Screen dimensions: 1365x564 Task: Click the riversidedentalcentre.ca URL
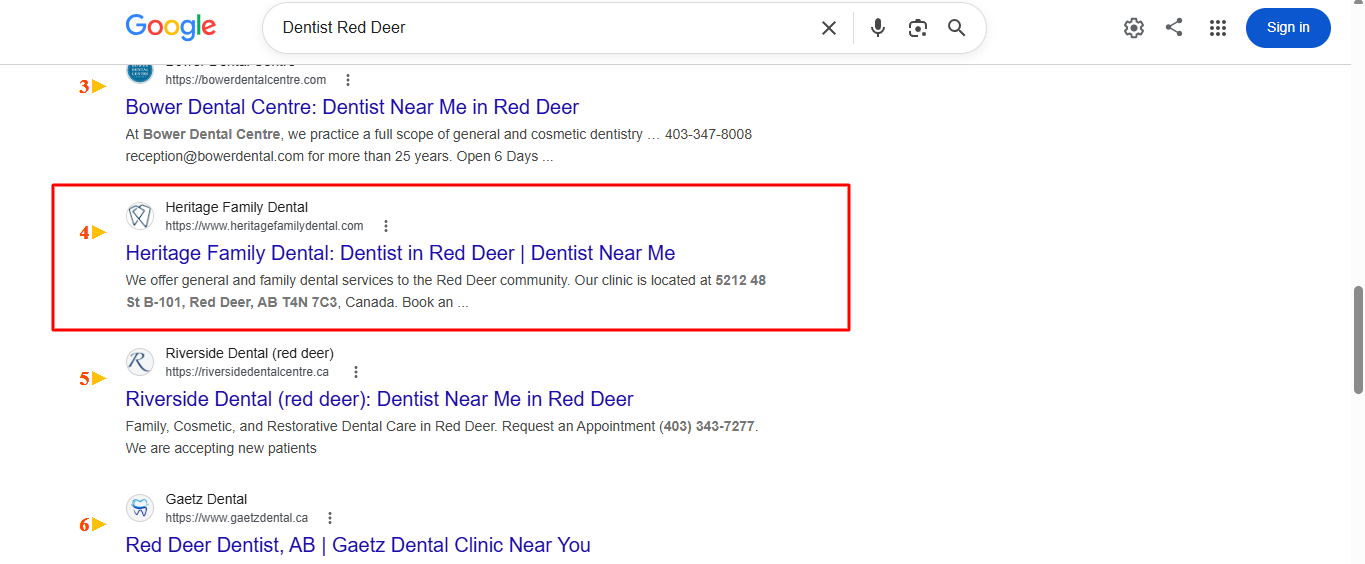[x=247, y=372]
